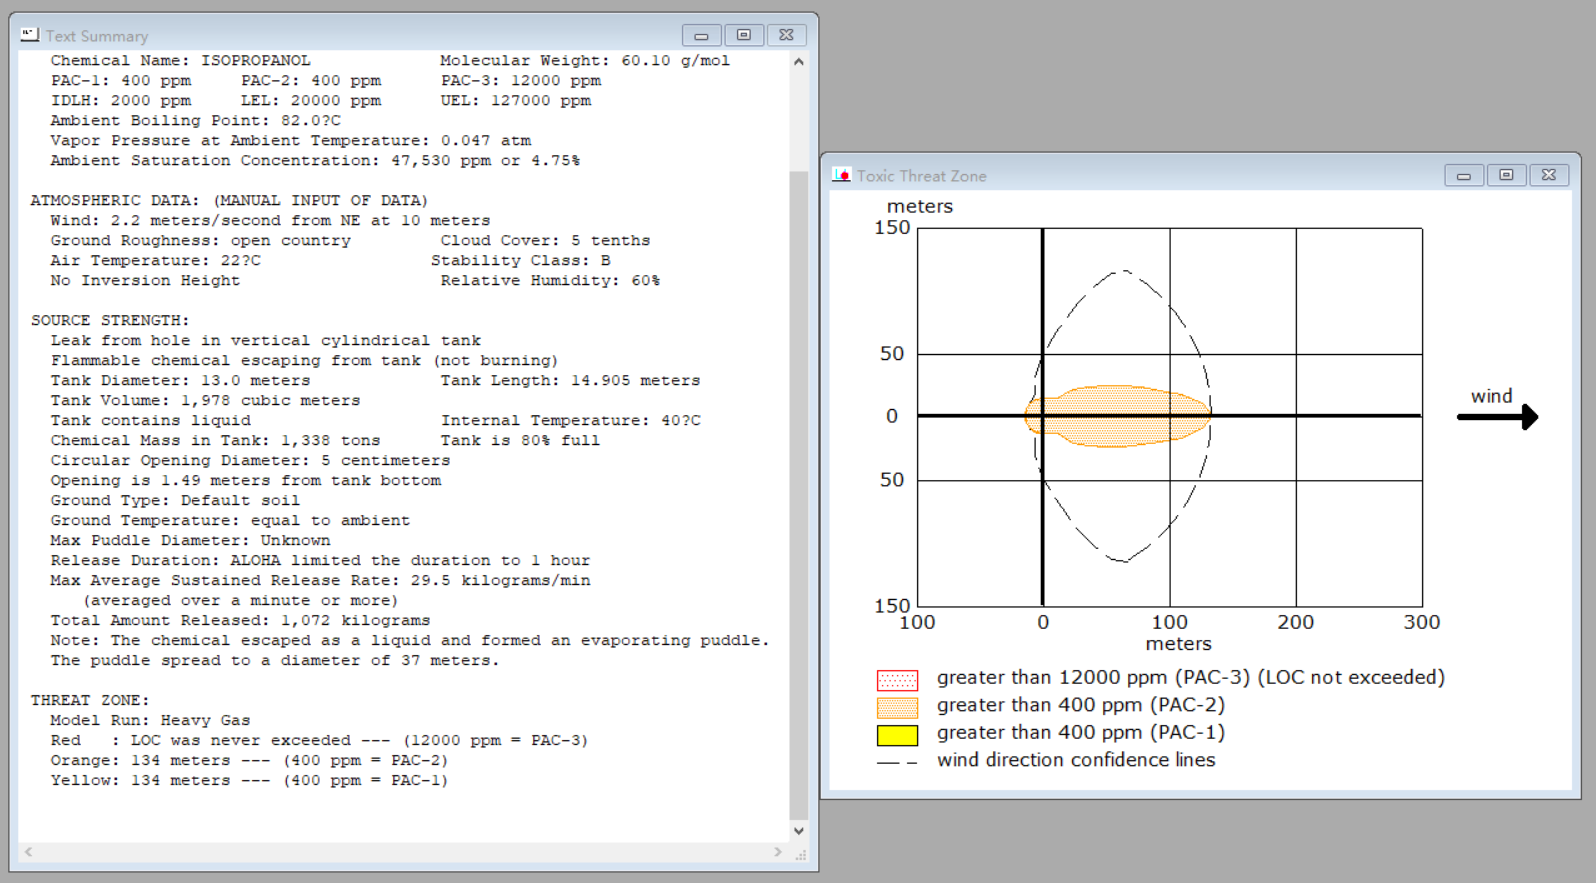The image size is (1596, 883).
Task: Click the horizontal scroll left arrow
Action: 28,852
